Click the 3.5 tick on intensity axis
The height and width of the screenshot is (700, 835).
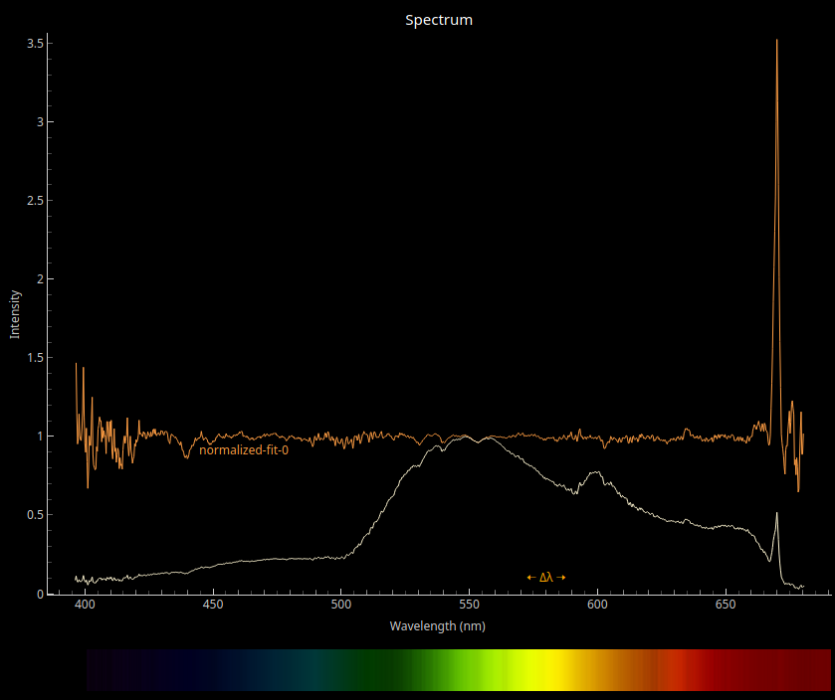(x=33, y=43)
